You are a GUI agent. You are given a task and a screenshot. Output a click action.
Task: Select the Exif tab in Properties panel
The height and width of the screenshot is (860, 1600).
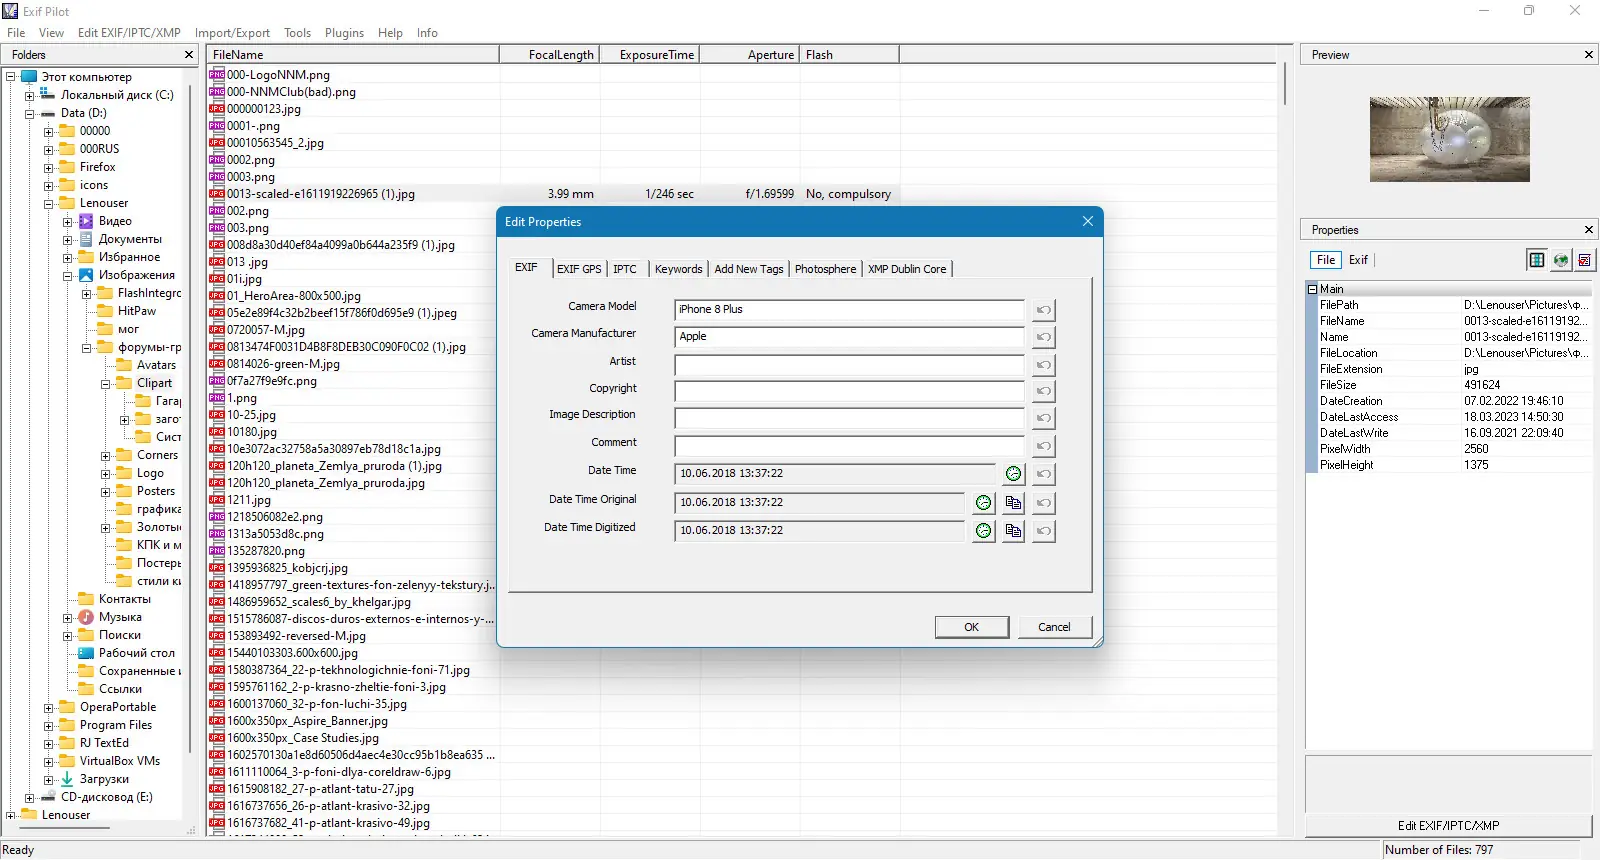click(1358, 260)
